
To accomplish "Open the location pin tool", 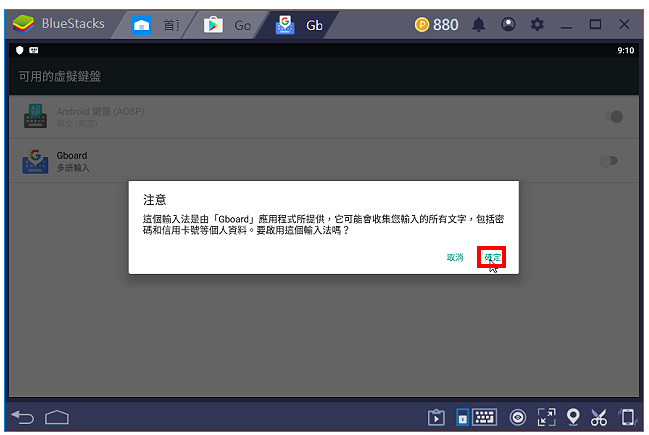I will tap(573, 417).
